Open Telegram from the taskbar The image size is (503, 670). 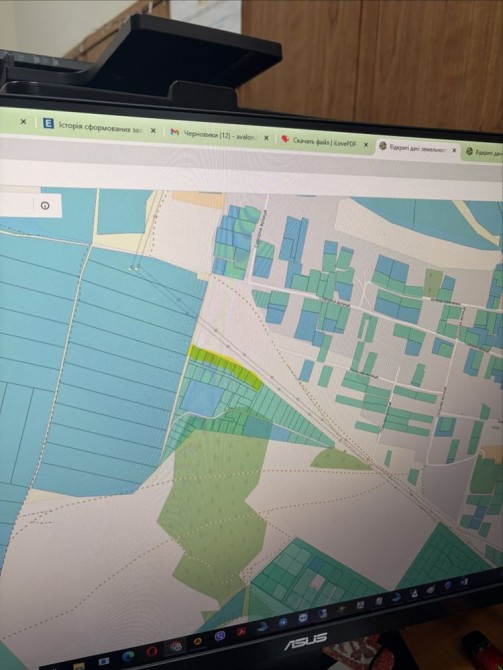pos(283,622)
